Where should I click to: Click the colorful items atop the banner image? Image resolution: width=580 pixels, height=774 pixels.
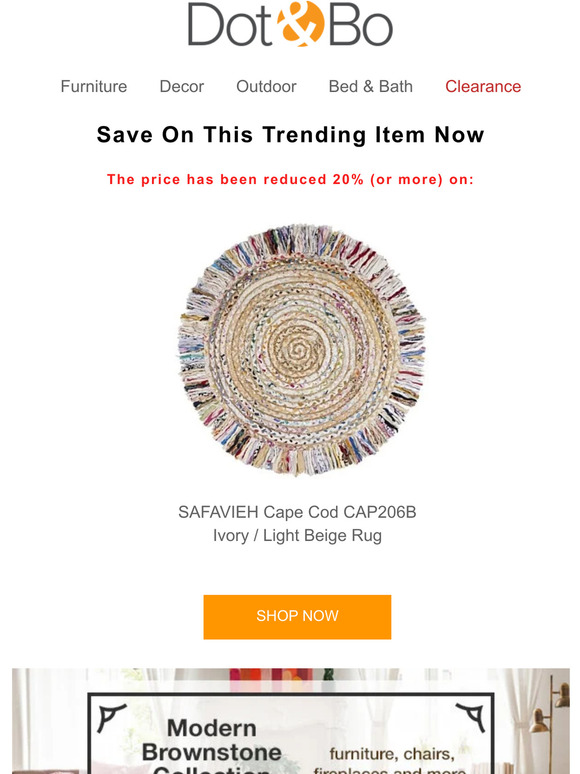click(274, 675)
